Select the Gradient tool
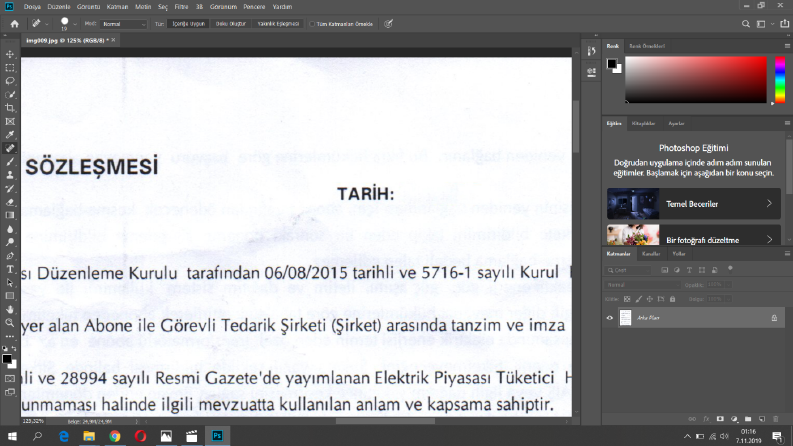 click(10, 215)
